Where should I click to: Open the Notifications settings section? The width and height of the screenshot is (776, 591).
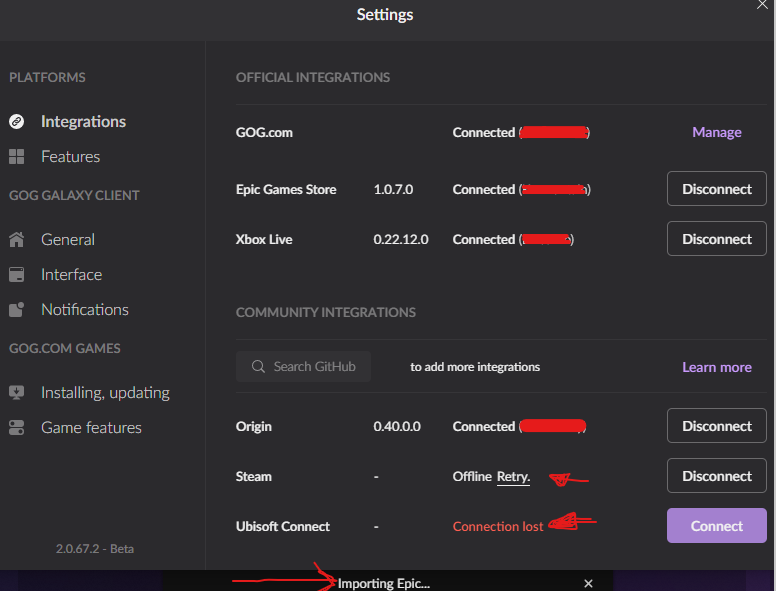(x=85, y=309)
